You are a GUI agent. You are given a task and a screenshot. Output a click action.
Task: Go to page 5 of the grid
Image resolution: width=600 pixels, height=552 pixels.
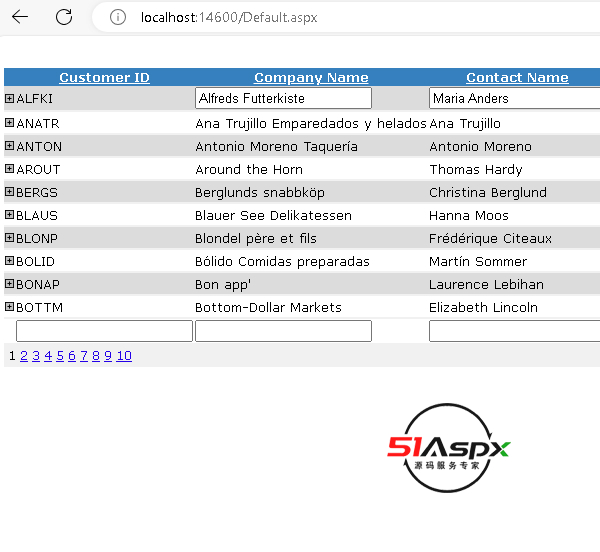[x=60, y=356]
